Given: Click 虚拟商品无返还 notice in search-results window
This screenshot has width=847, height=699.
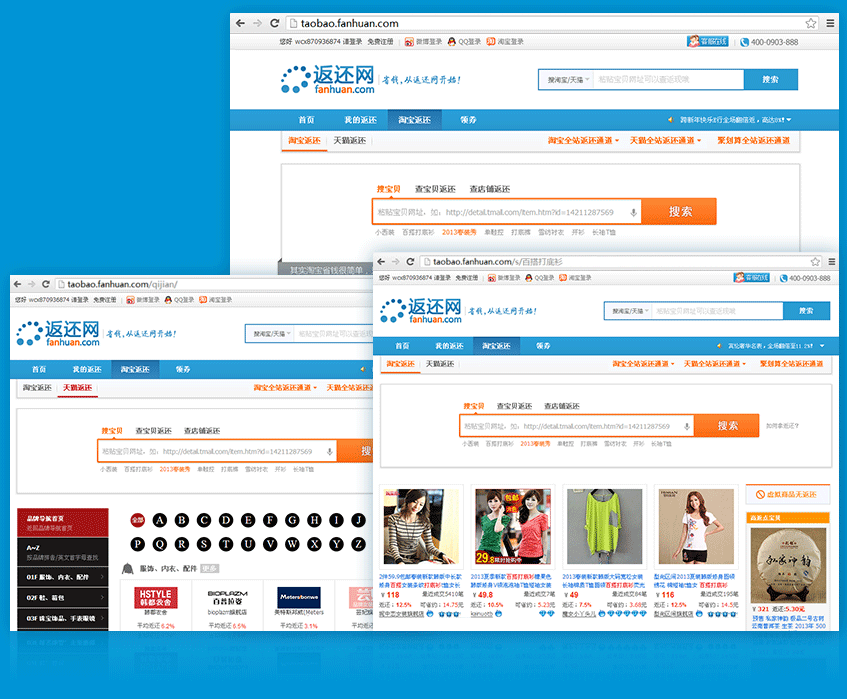Looking at the screenshot, I should pyautogui.click(x=788, y=494).
